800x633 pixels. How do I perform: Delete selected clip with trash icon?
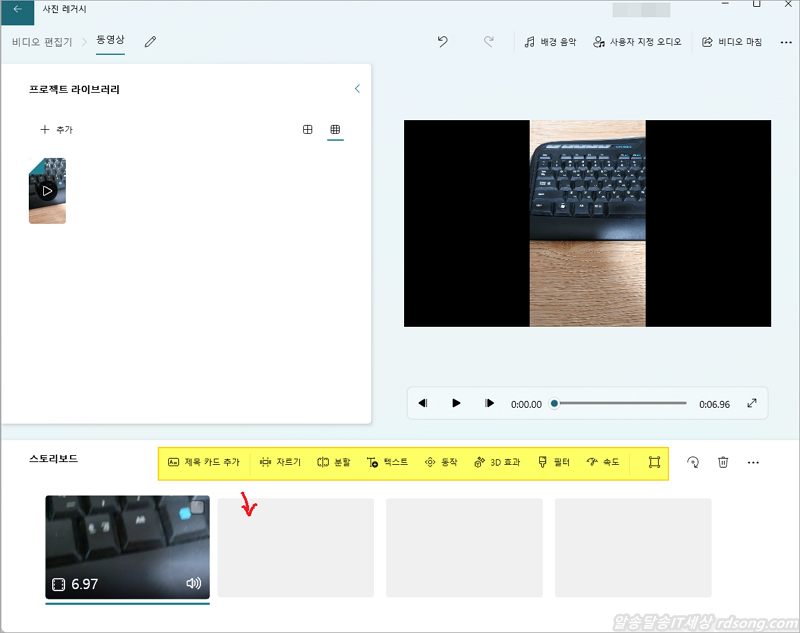(723, 462)
